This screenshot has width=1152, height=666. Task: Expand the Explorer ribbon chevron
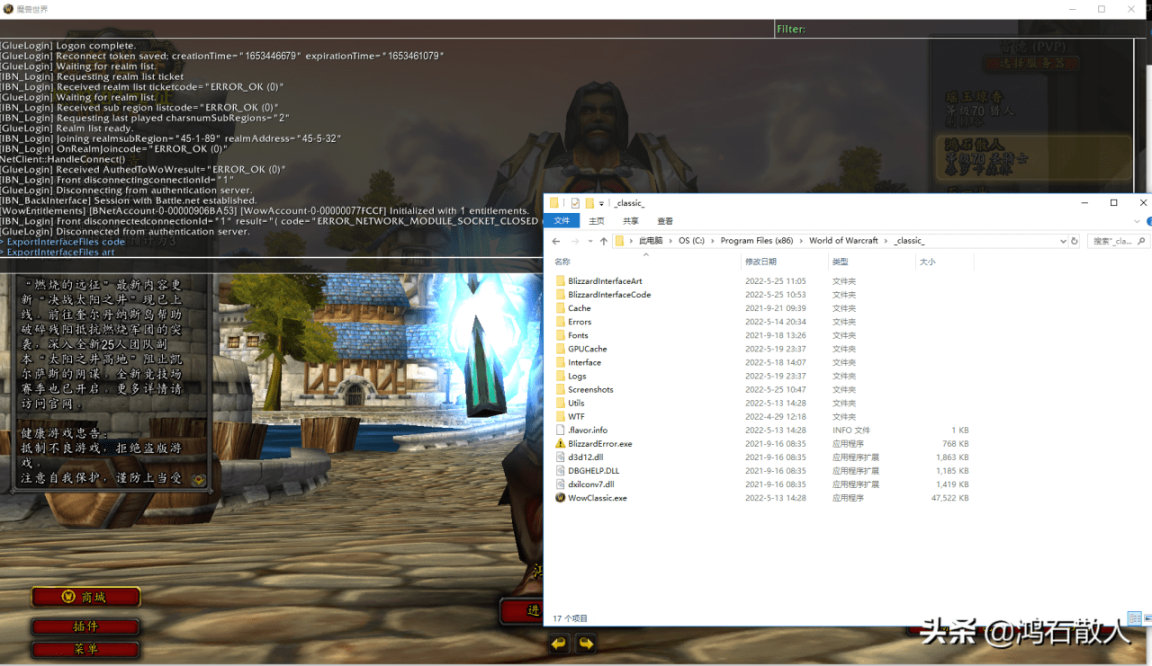(1137, 221)
